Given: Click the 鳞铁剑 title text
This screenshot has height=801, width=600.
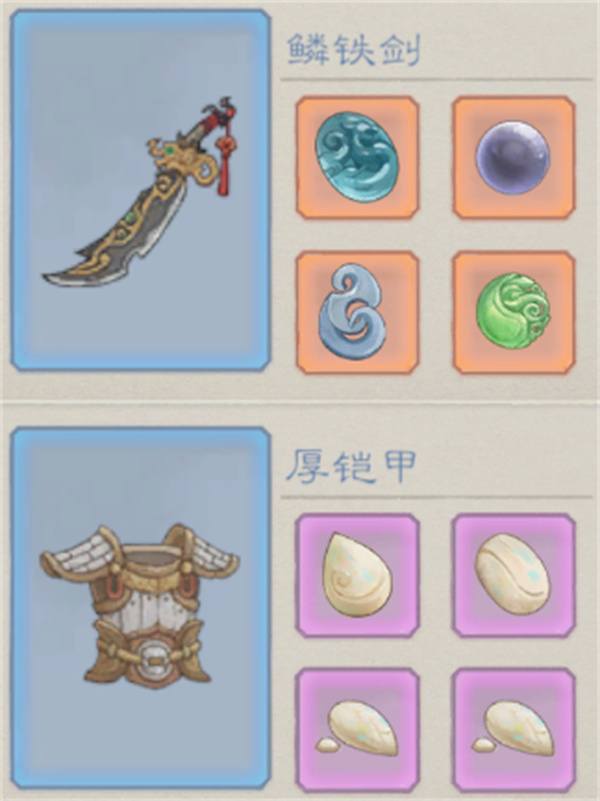Looking at the screenshot, I should point(353,50).
